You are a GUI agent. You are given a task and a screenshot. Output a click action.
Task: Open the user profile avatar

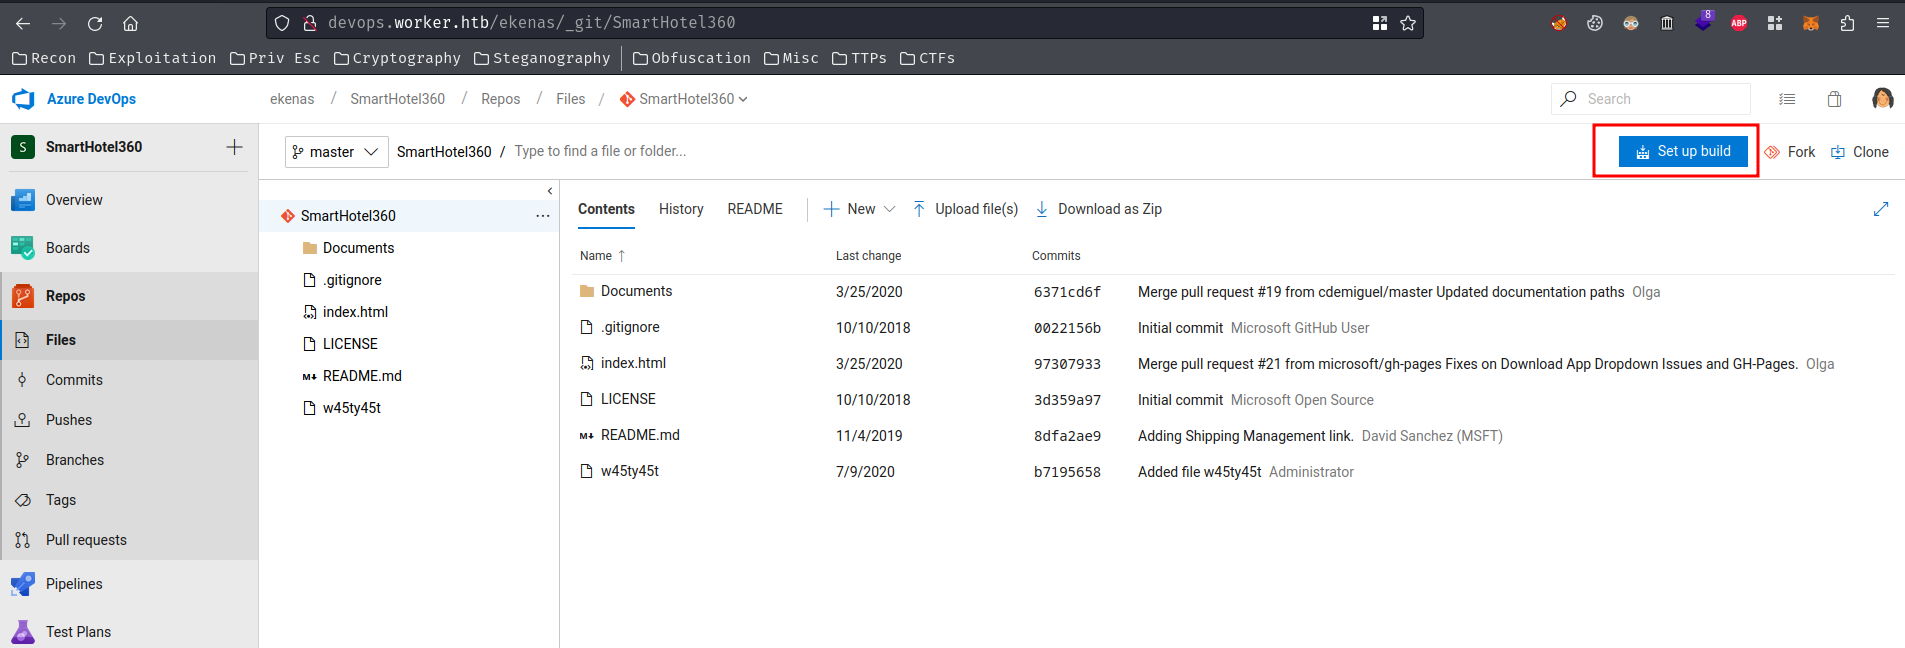click(1882, 98)
